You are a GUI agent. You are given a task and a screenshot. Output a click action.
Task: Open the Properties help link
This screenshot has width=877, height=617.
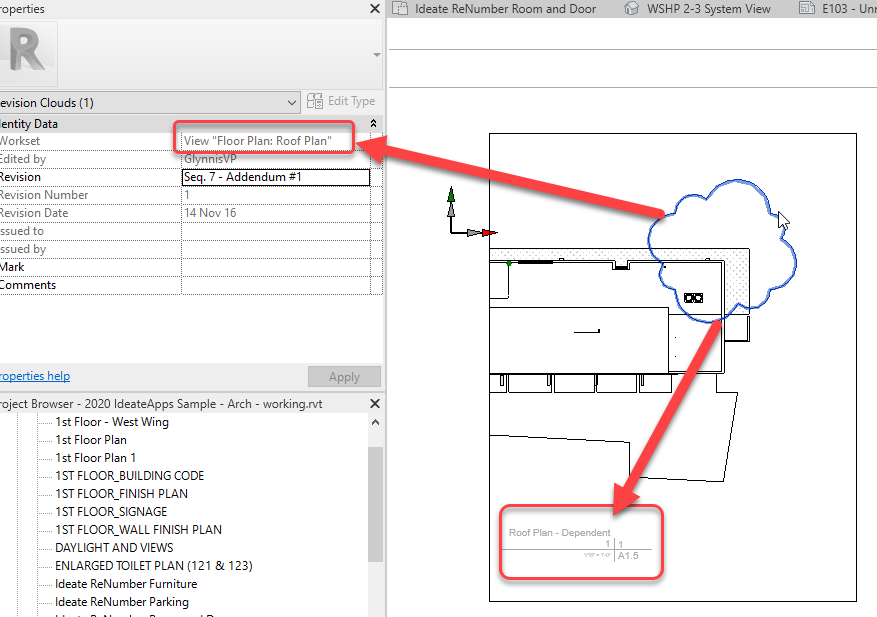pyautogui.click(x=34, y=376)
